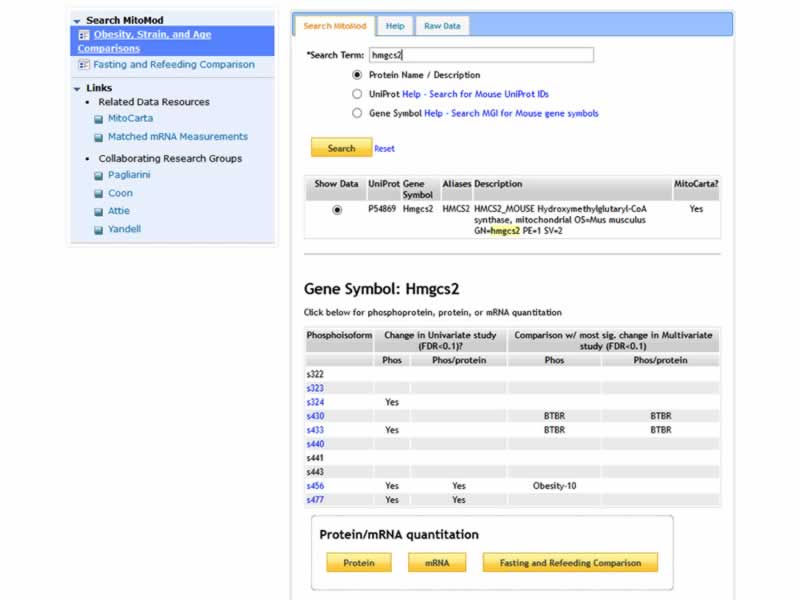The image size is (800, 600).
Task: Click the icon beside Yandell
Action: tap(98, 230)
